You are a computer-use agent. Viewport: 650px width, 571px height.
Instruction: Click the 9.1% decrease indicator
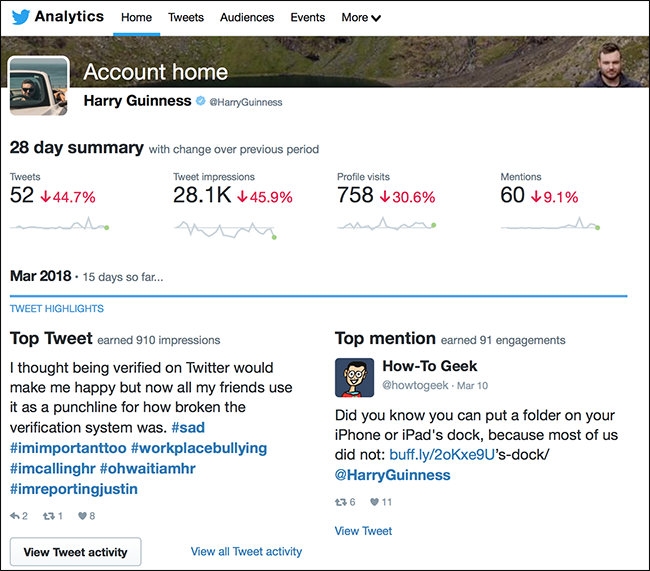pos(555,197)
